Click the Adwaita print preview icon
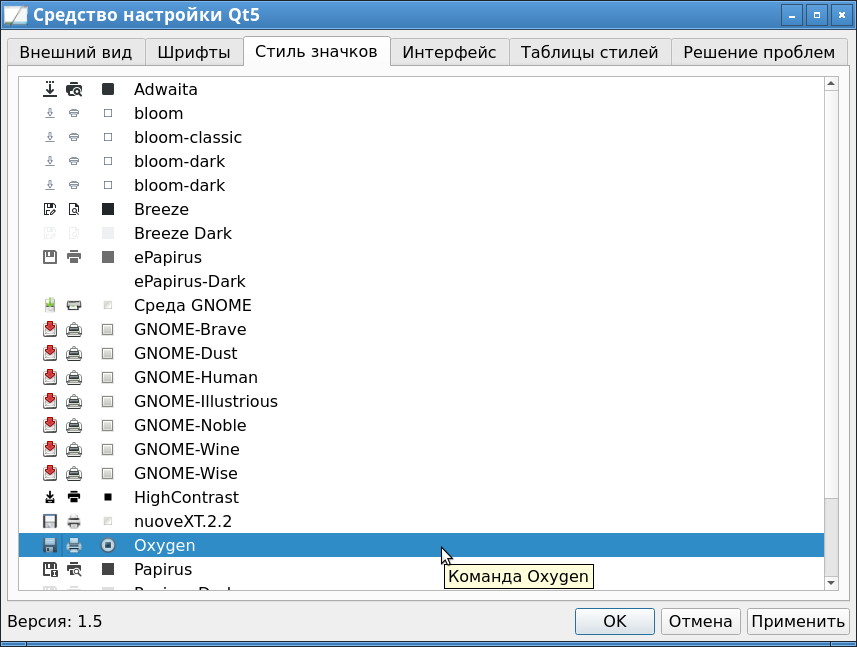This screenshot has height=647, width=857. pyautogui.click(x=74, y=89)
